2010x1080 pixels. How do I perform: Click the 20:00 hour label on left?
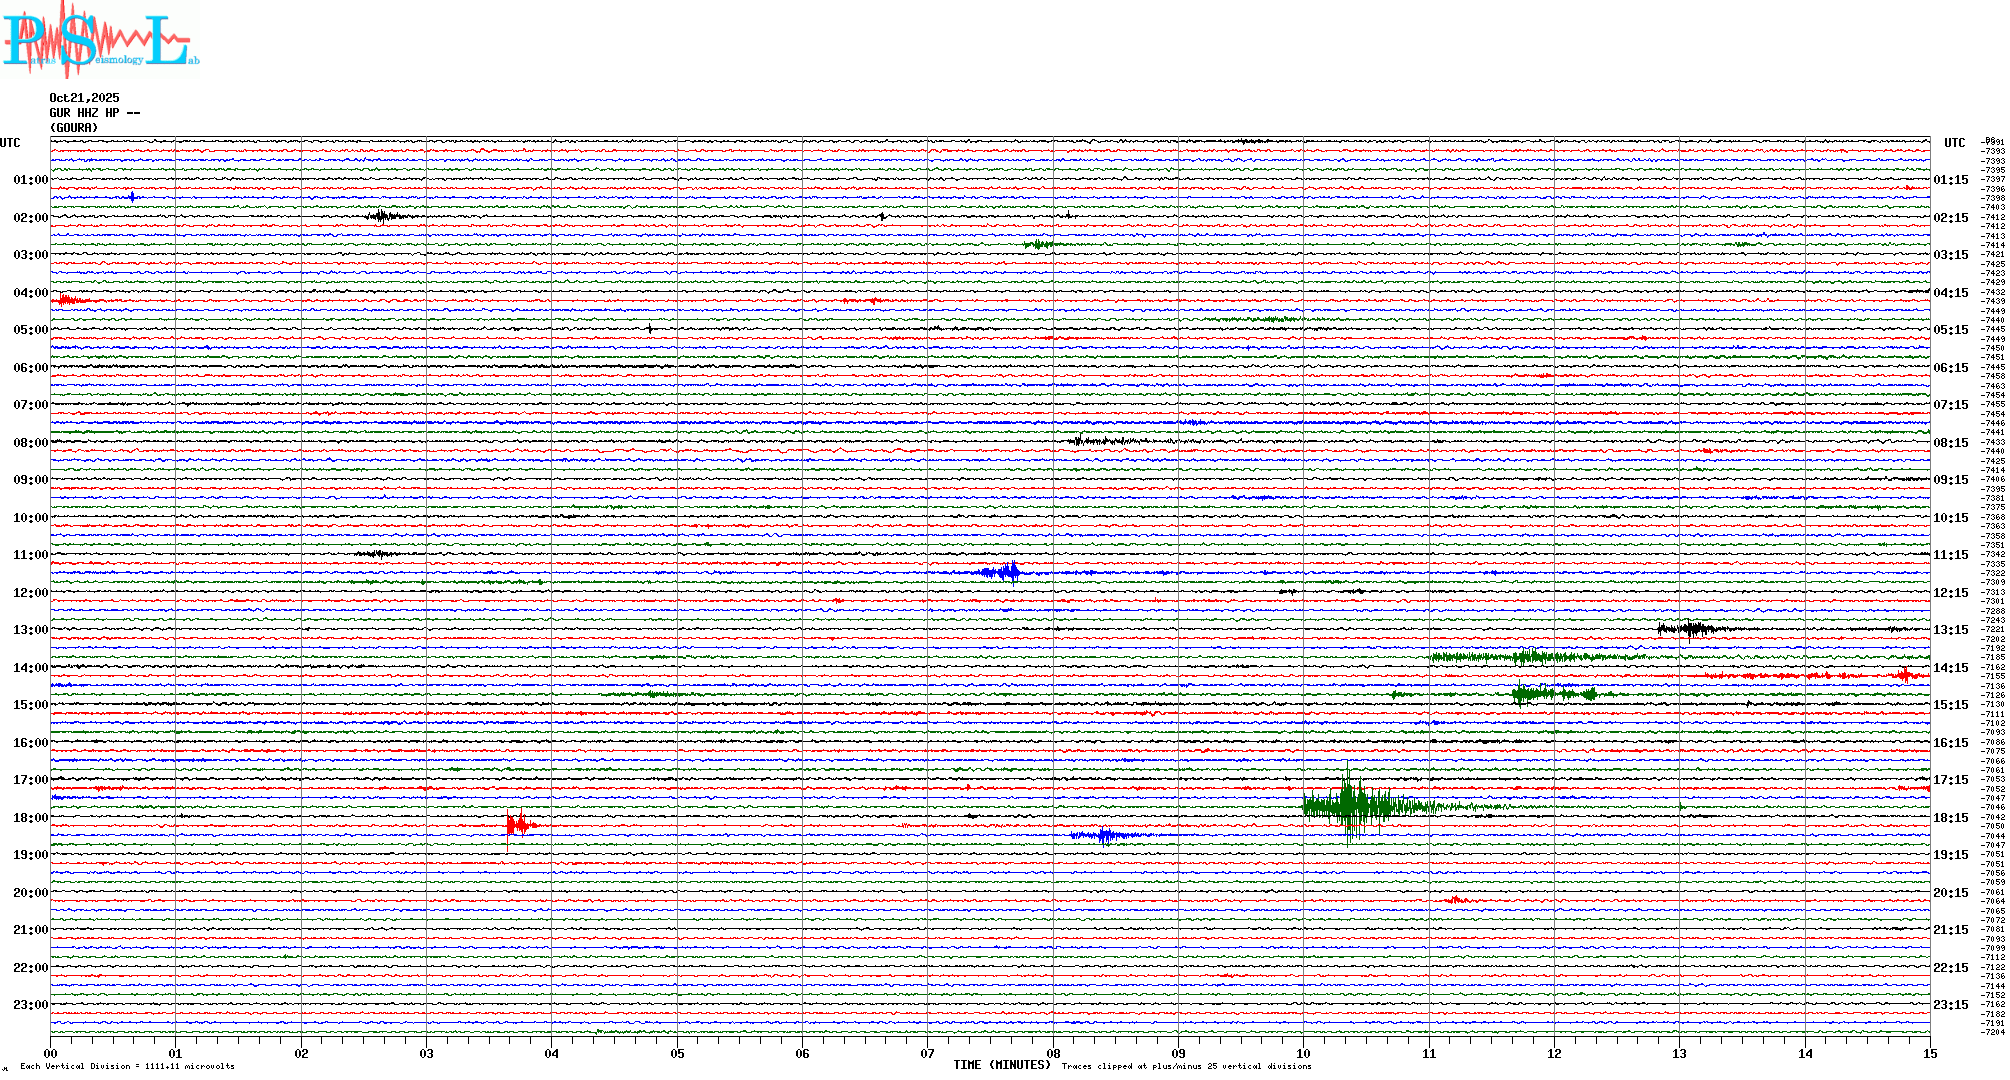click(30, 893)
